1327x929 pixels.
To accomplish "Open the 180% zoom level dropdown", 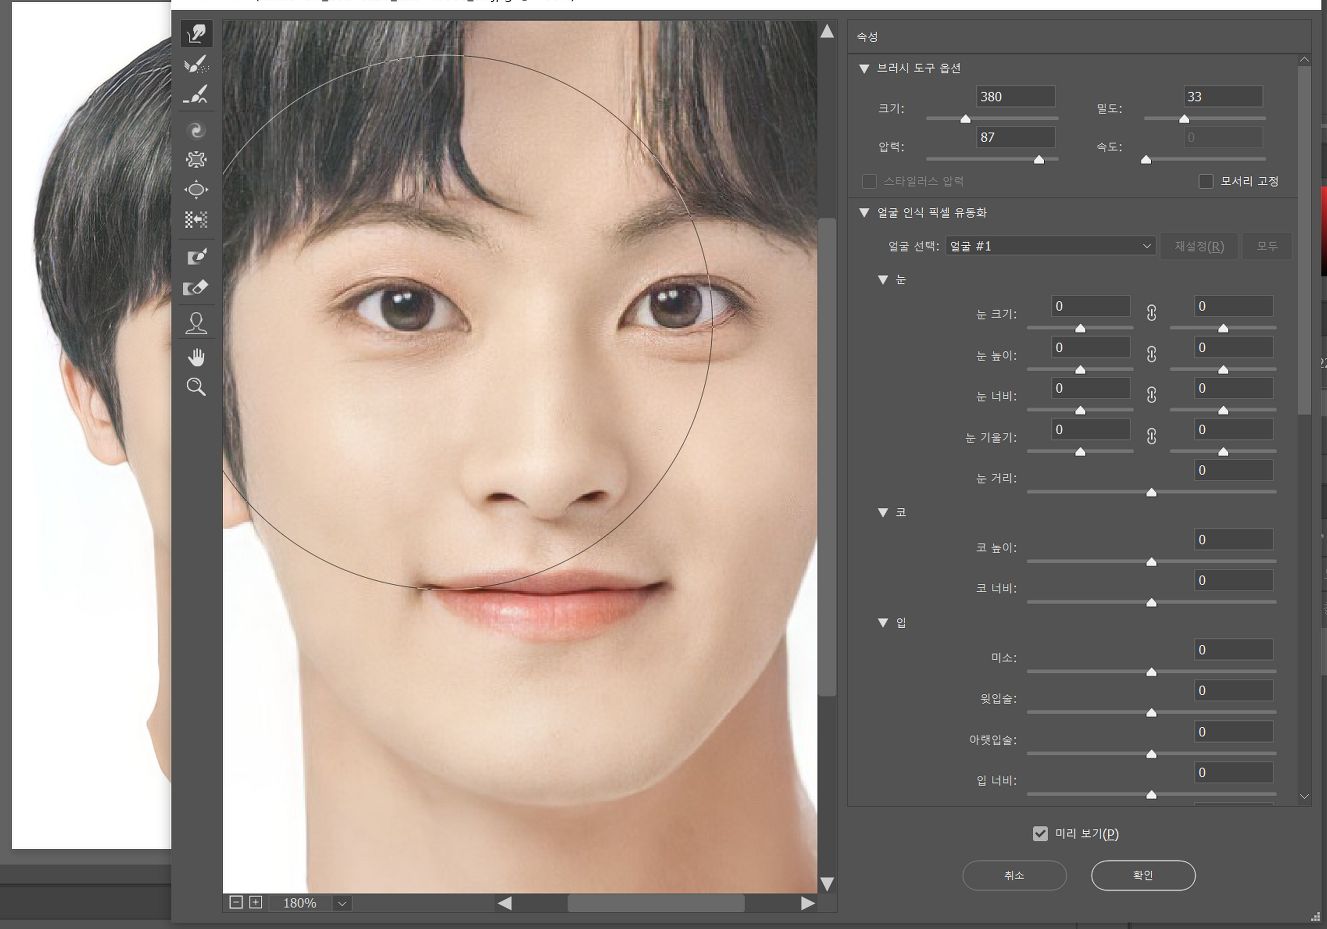I will tap(342, 903).
